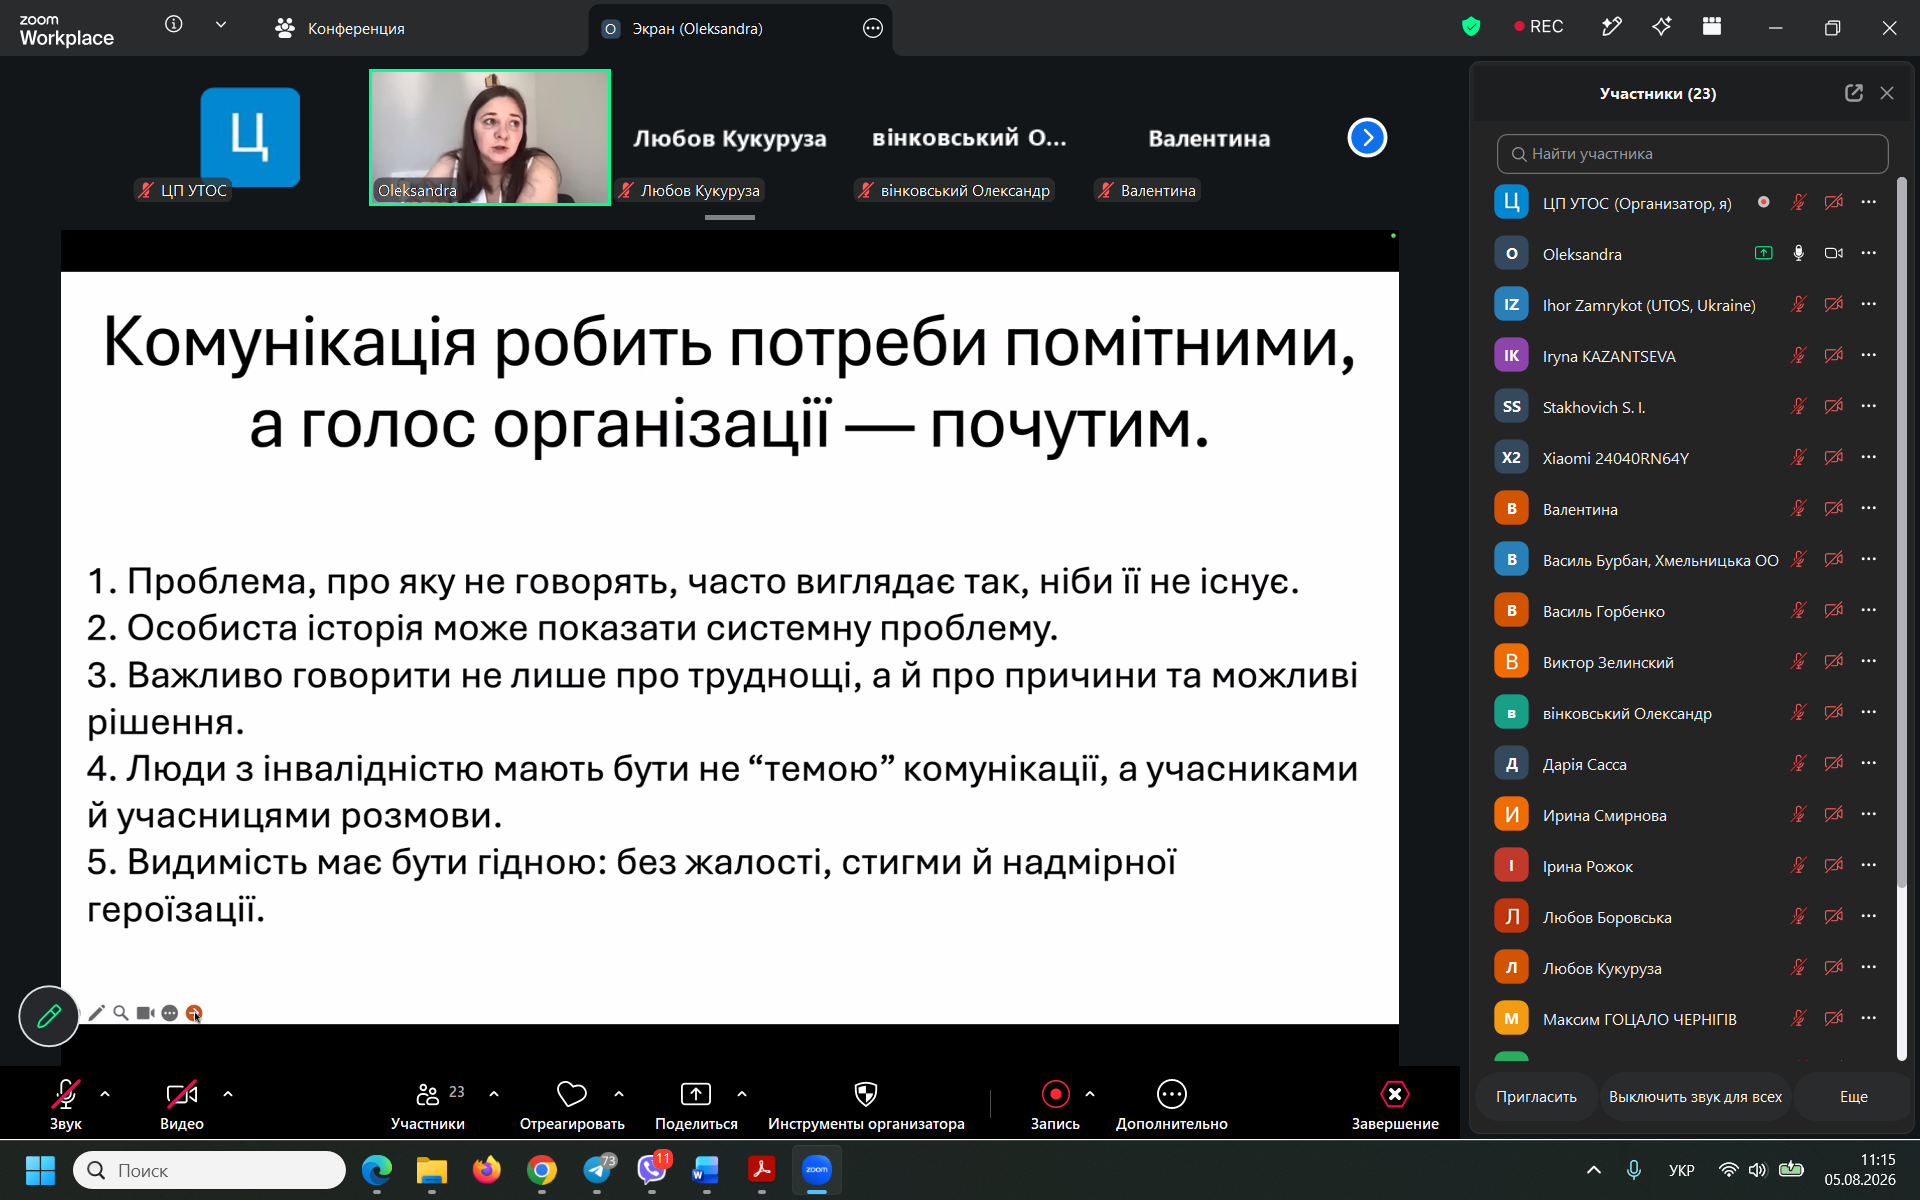Screen dimensions: 1920x1200
Task: Open the Windows Start menu
Action: coord(40,1170)
